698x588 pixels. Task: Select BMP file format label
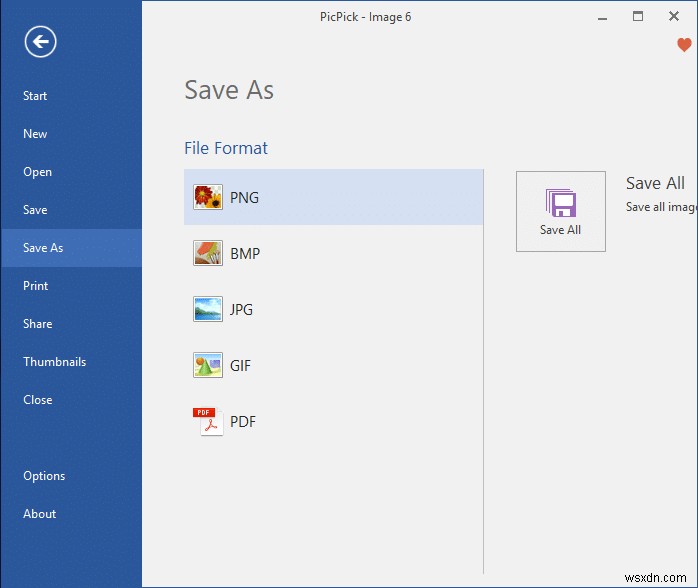coord(245,254)
